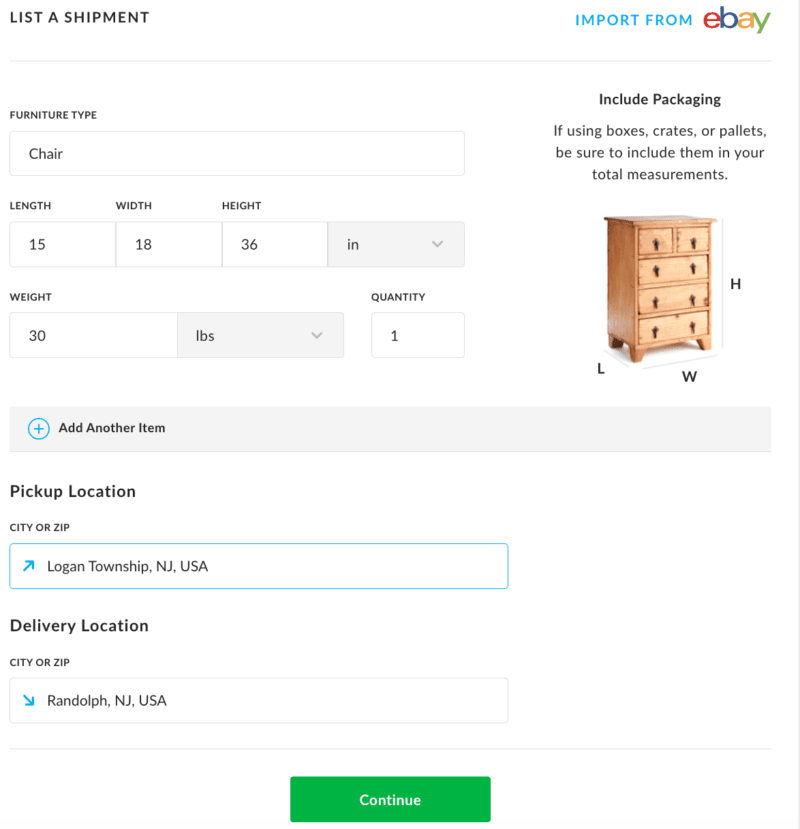Edit the Weight value field

(x=93, y=336)
